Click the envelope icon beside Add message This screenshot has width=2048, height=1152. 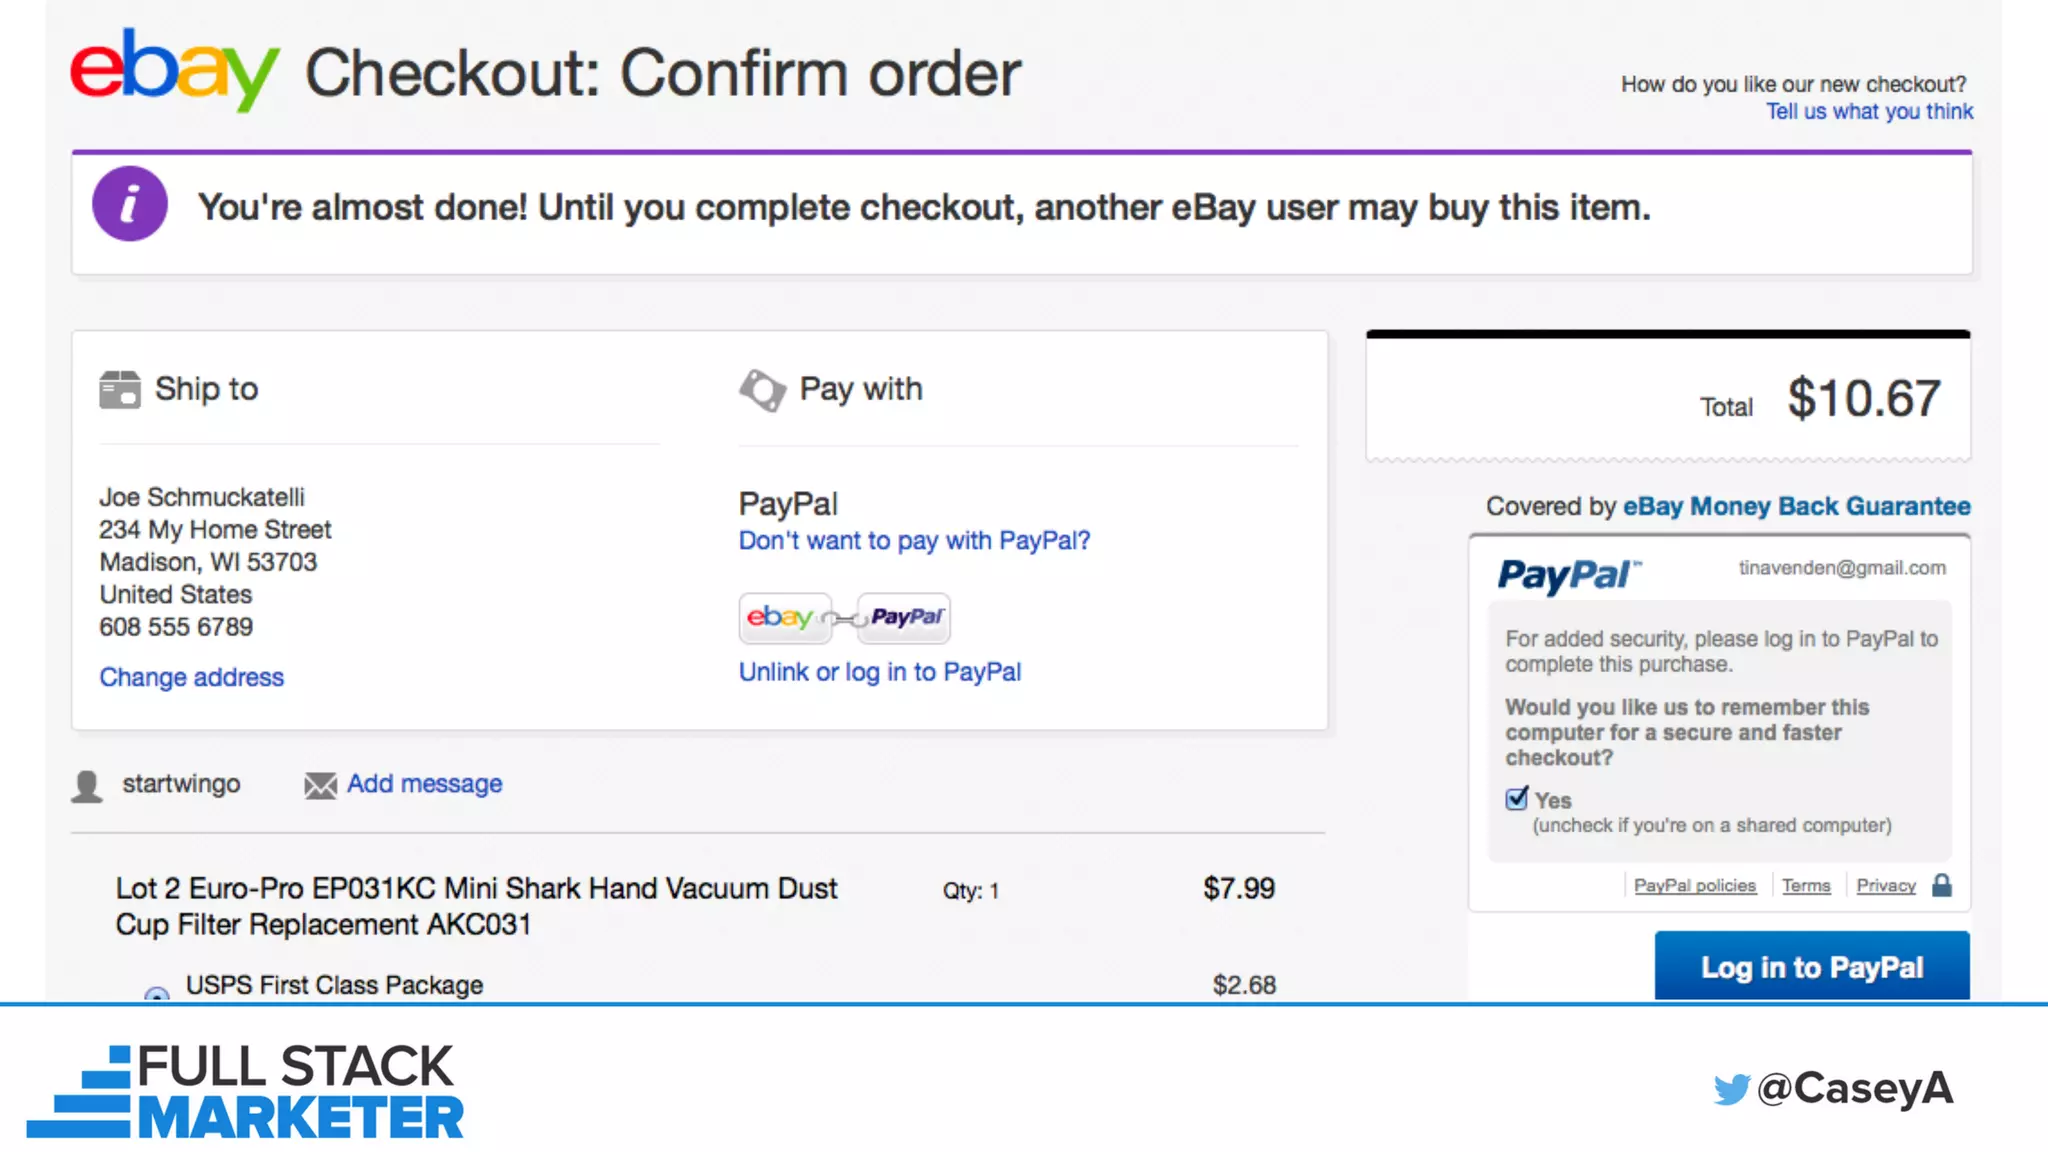click(x=320, y=785)
